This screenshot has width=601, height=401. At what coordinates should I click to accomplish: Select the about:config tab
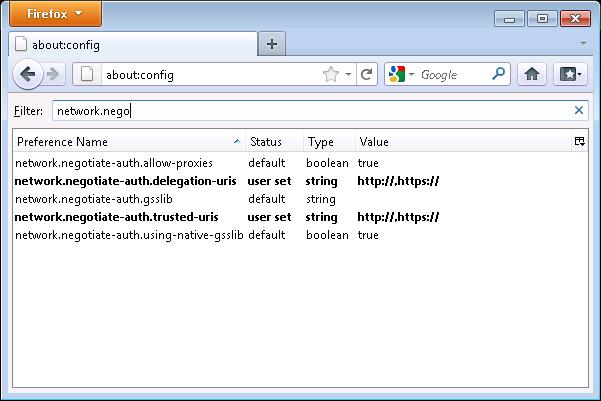tap(133, 44)
